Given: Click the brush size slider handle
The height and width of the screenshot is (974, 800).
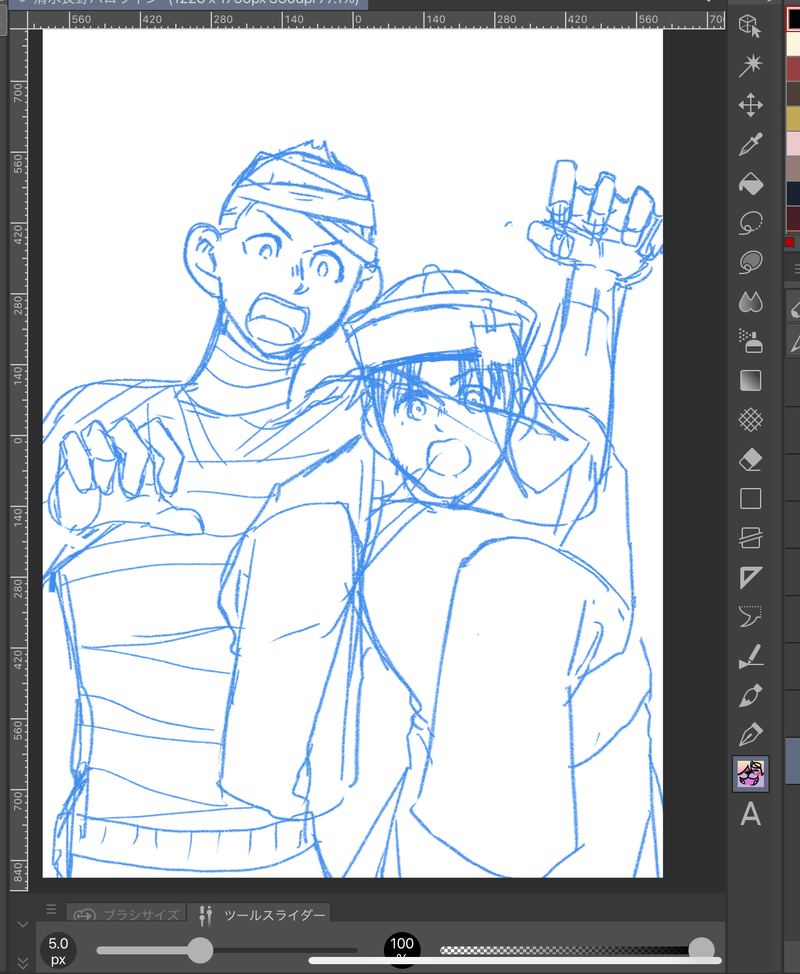Looking at the screenshot, I should (x=200, y=950).
